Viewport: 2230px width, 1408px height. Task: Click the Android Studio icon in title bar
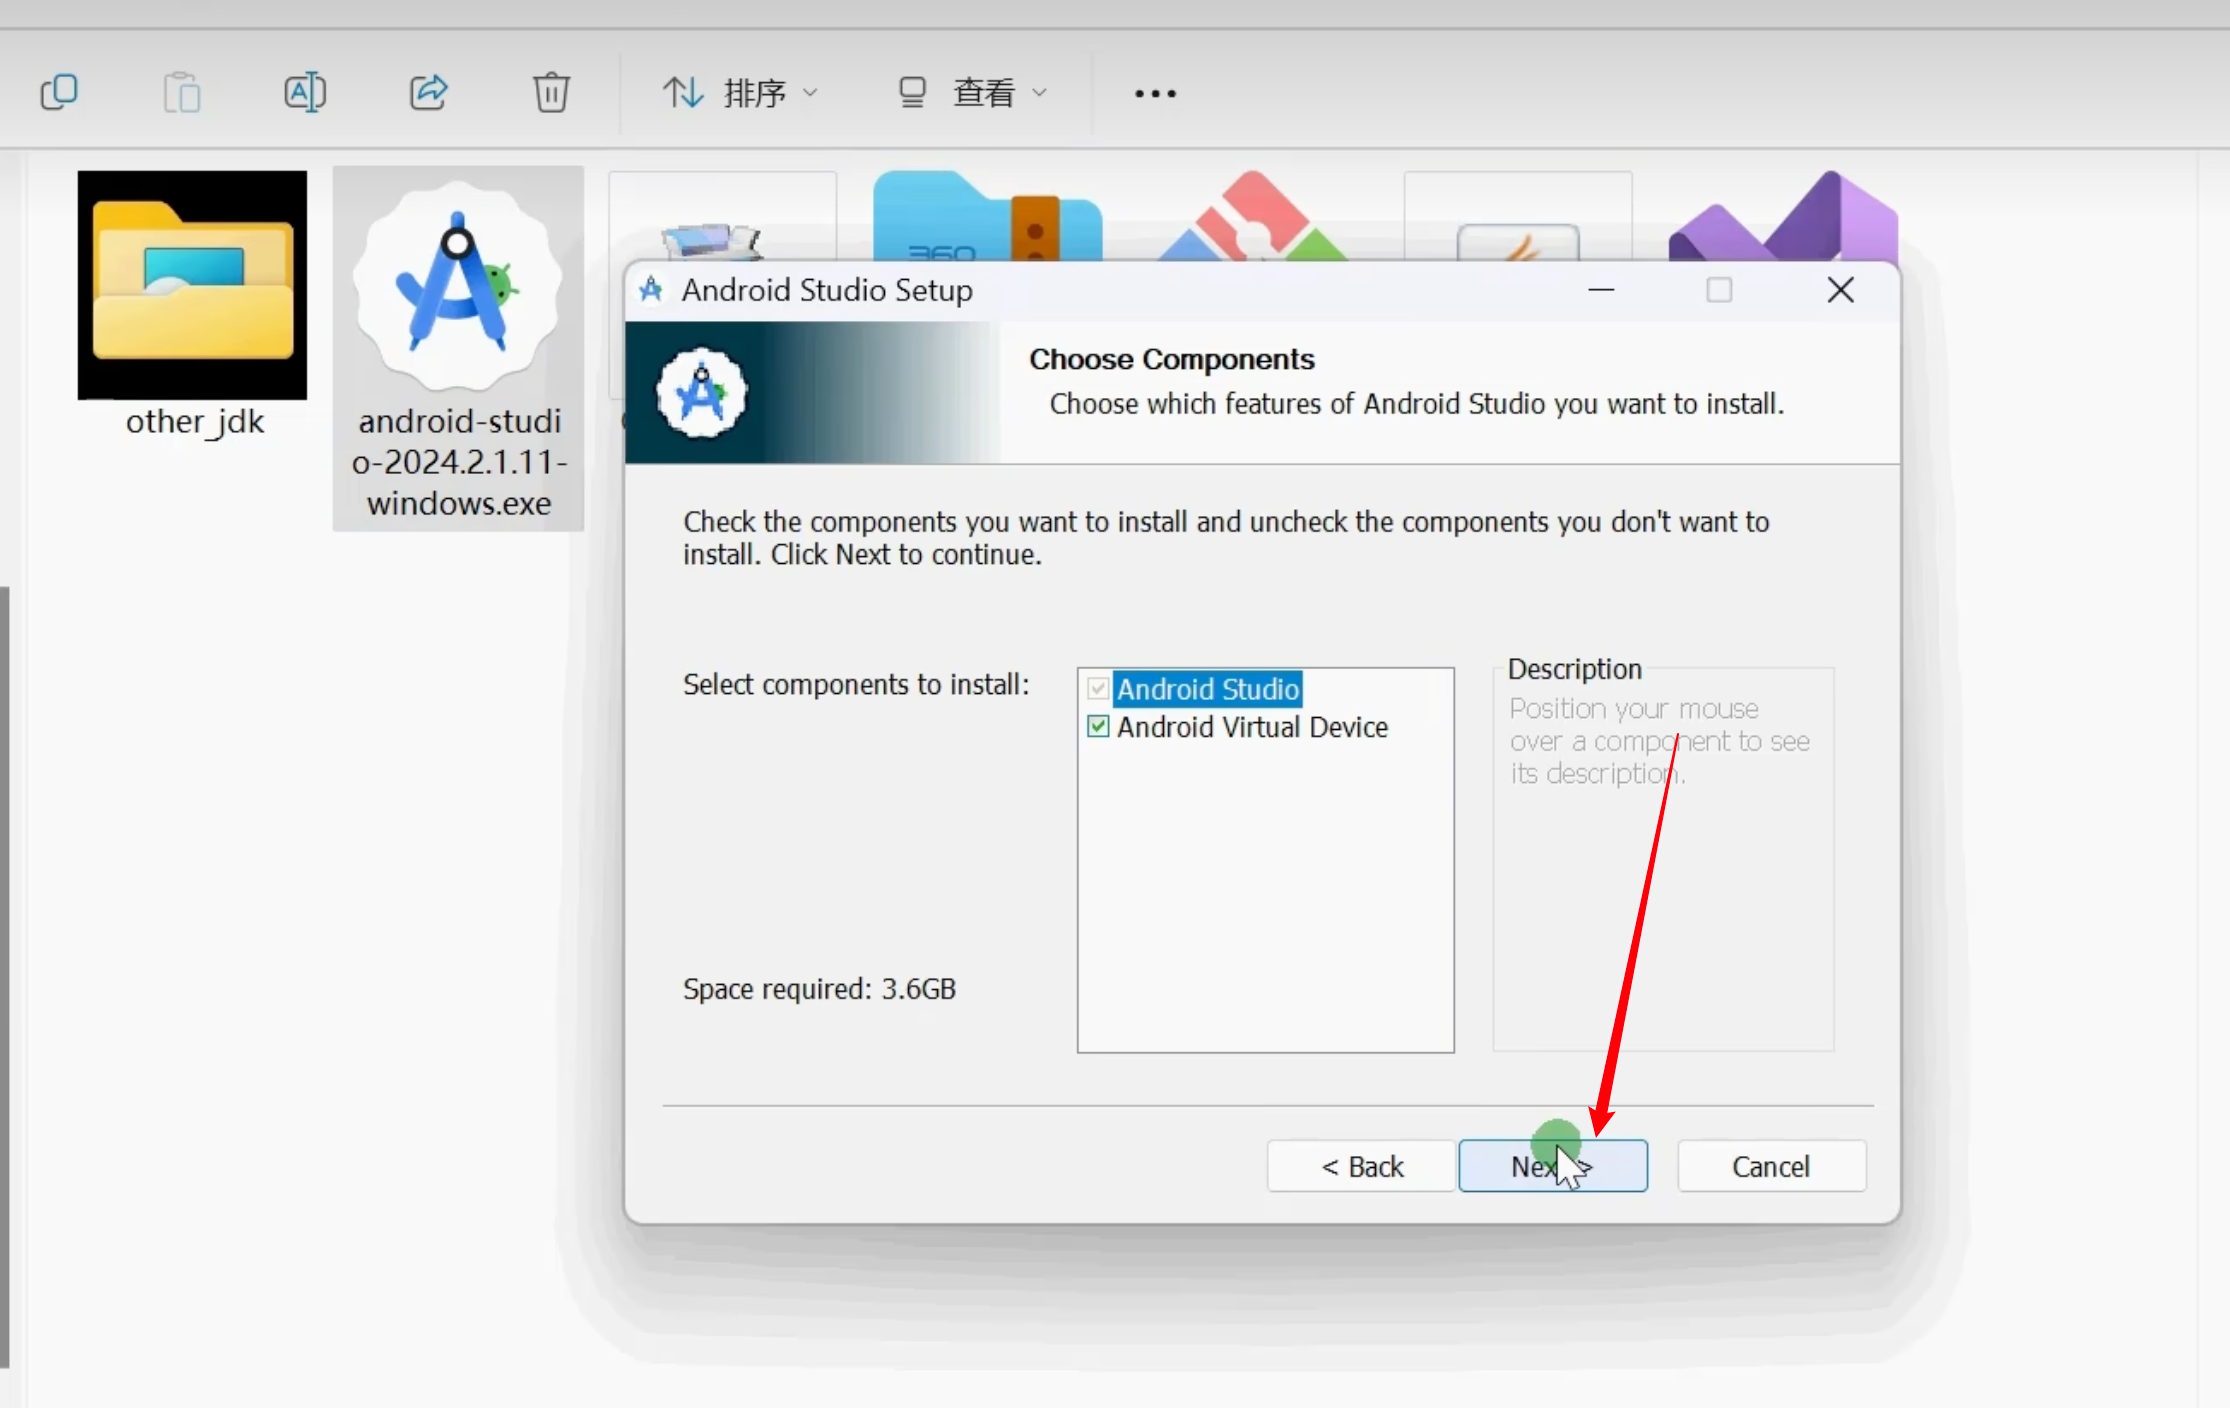652,290
